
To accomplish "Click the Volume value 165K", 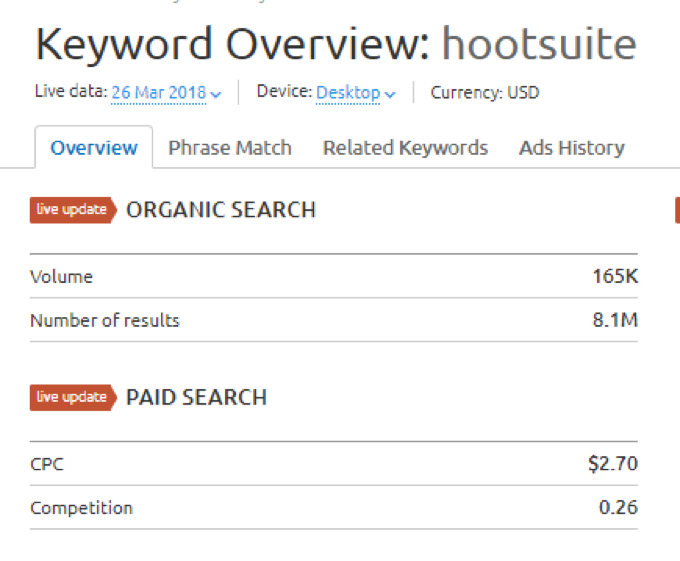I will (615, 276).
